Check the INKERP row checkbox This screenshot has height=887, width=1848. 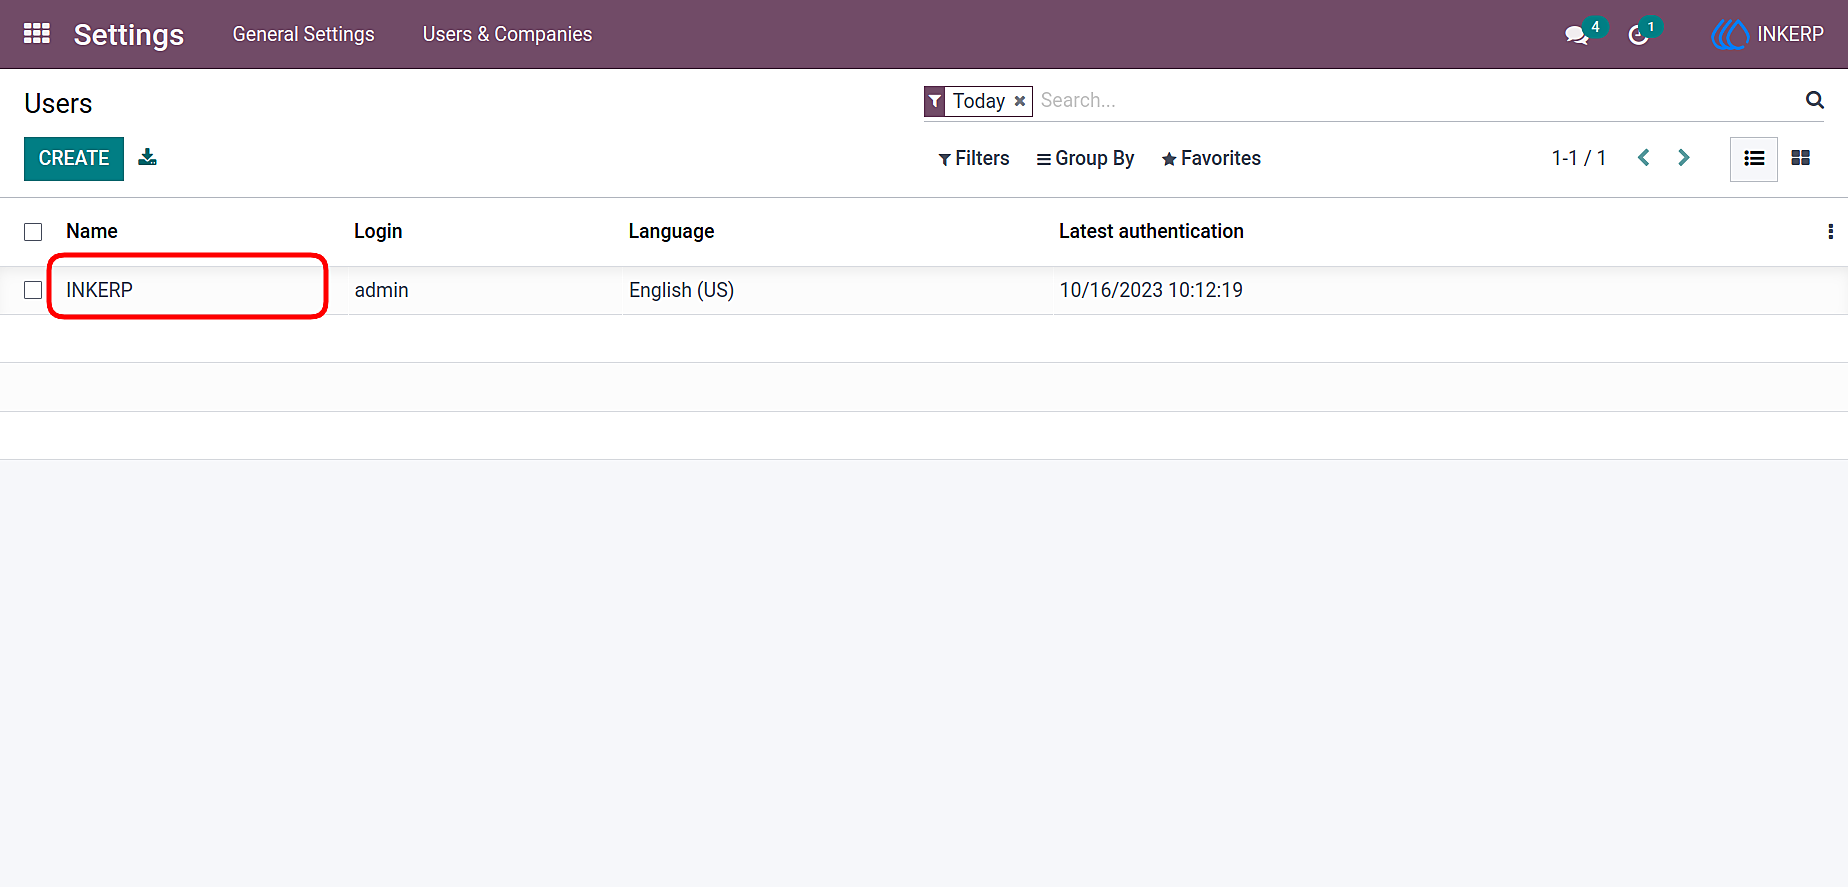point(33,290)
